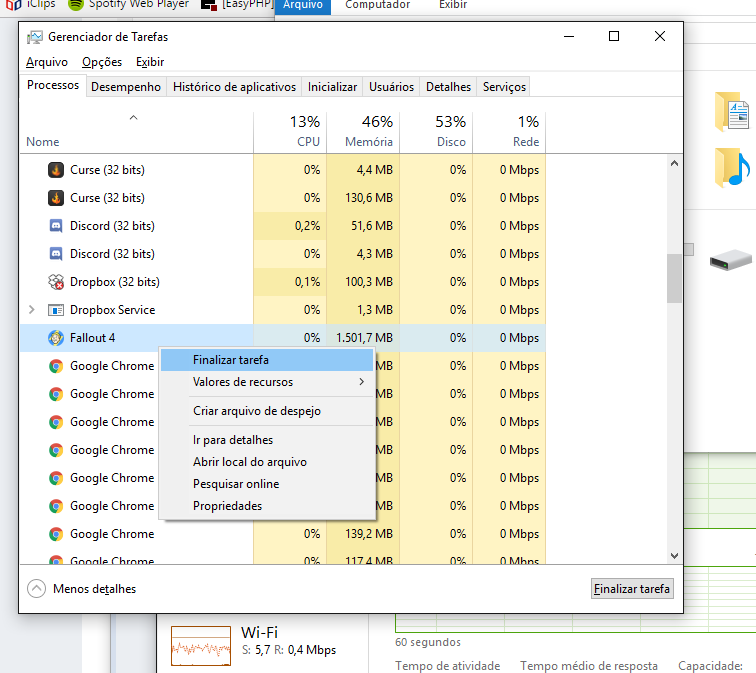Click the scrollbar up arrow

[674, 163]
